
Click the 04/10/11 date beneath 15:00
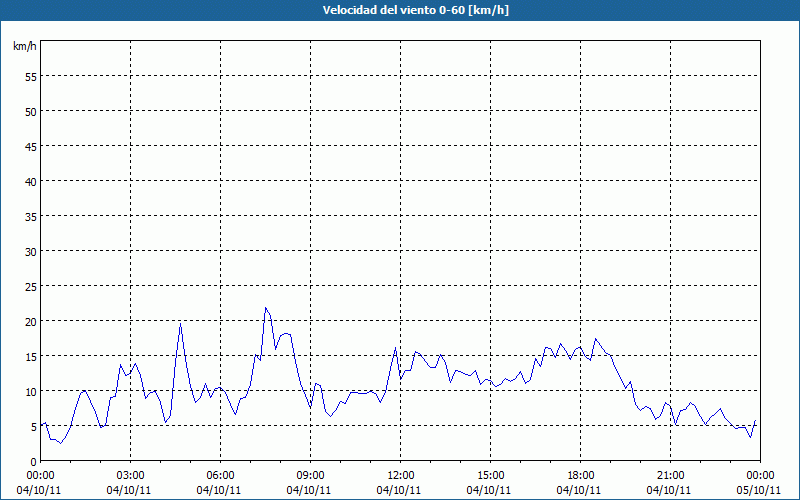(489, 490)
